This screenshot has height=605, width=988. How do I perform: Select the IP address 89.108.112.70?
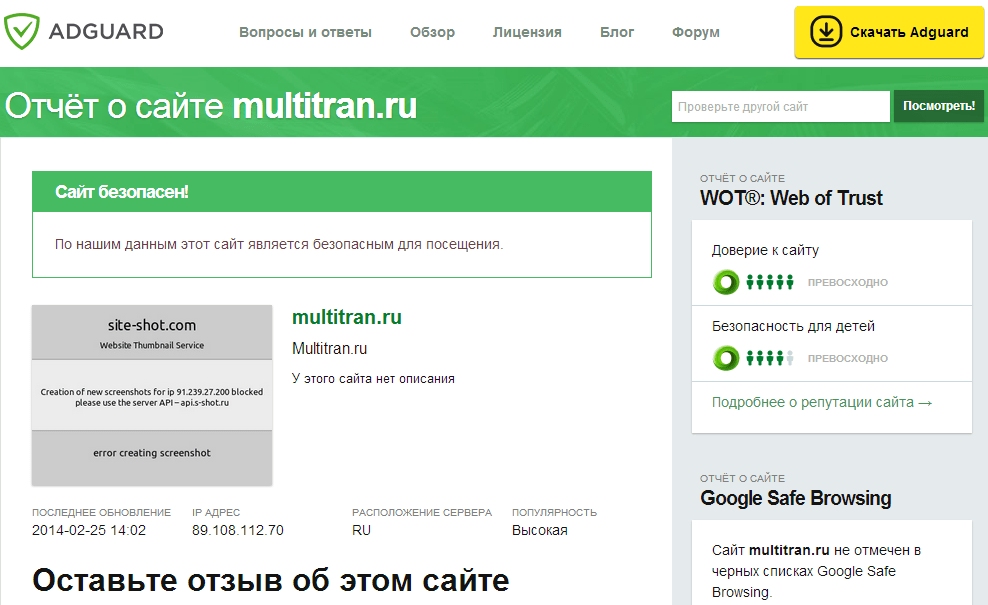click(238, 530)
